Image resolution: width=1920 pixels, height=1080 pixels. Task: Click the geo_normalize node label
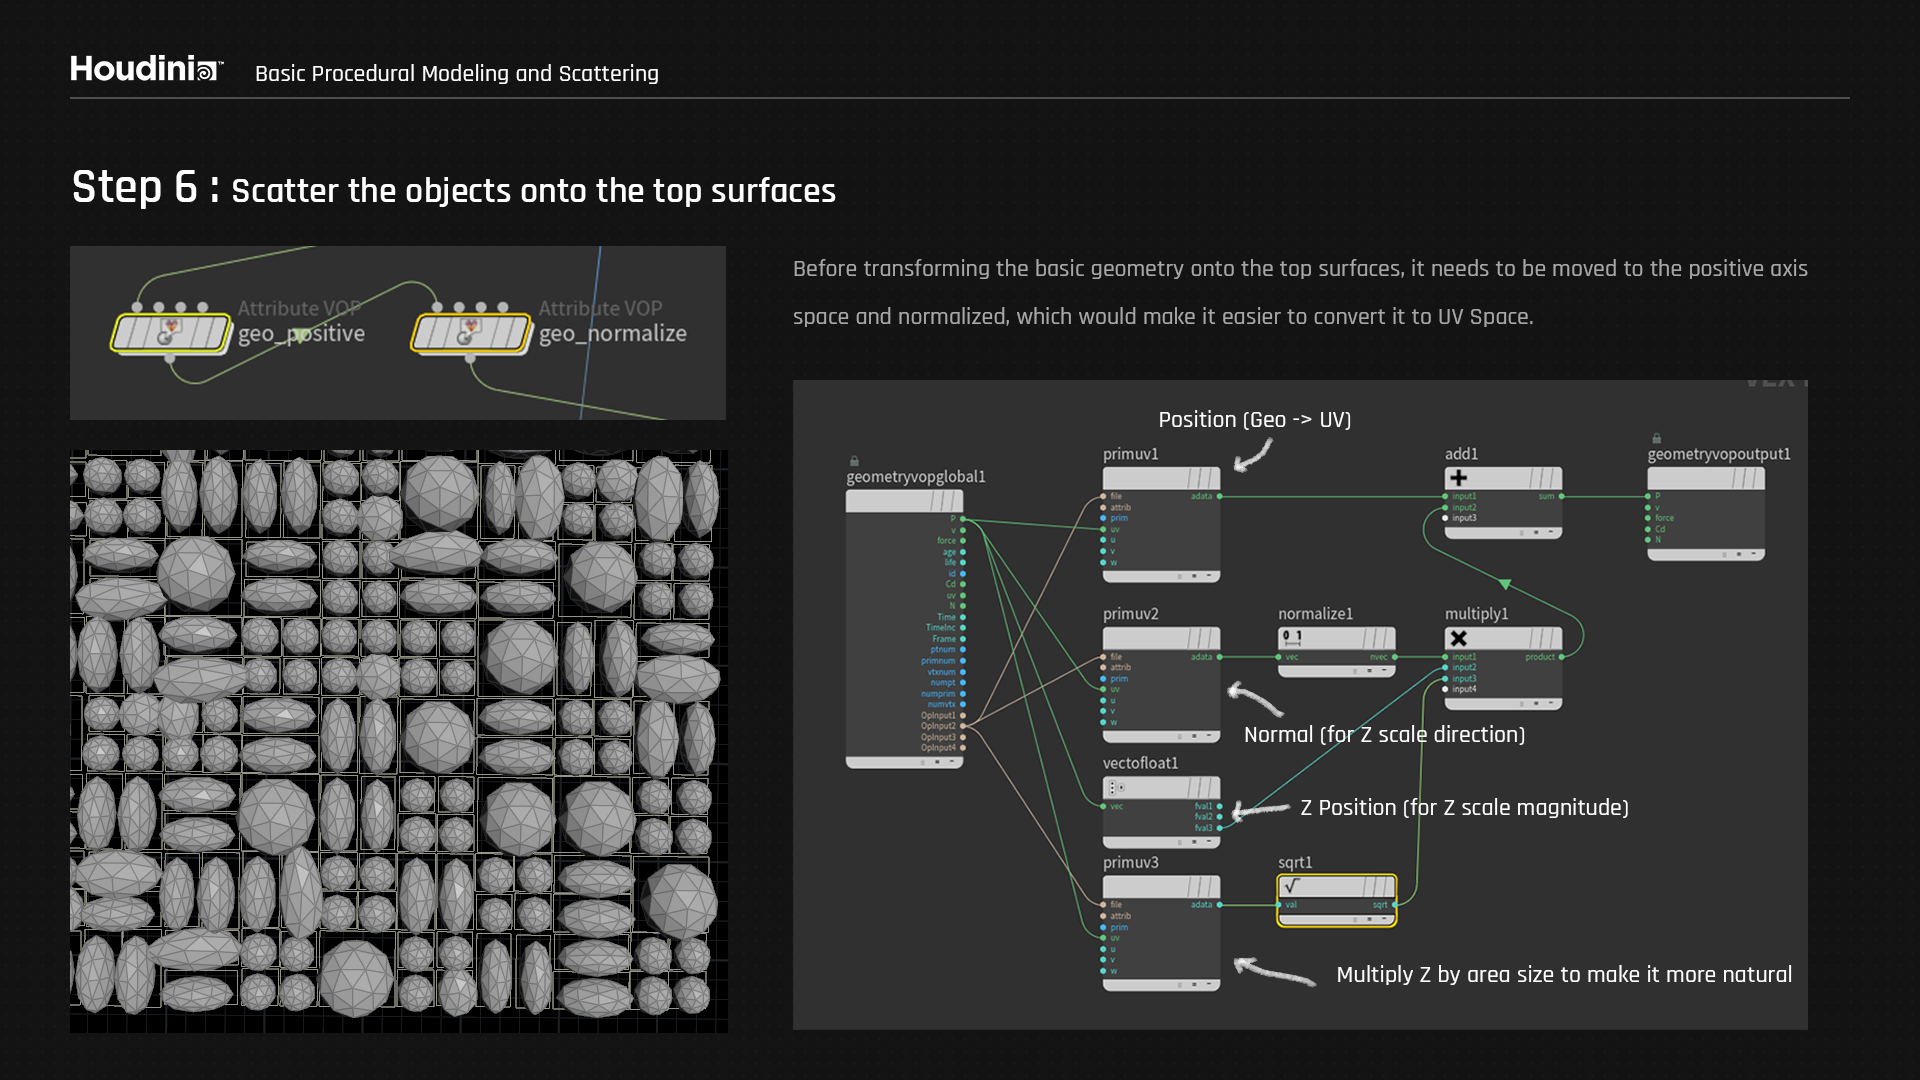coord(612,334)
